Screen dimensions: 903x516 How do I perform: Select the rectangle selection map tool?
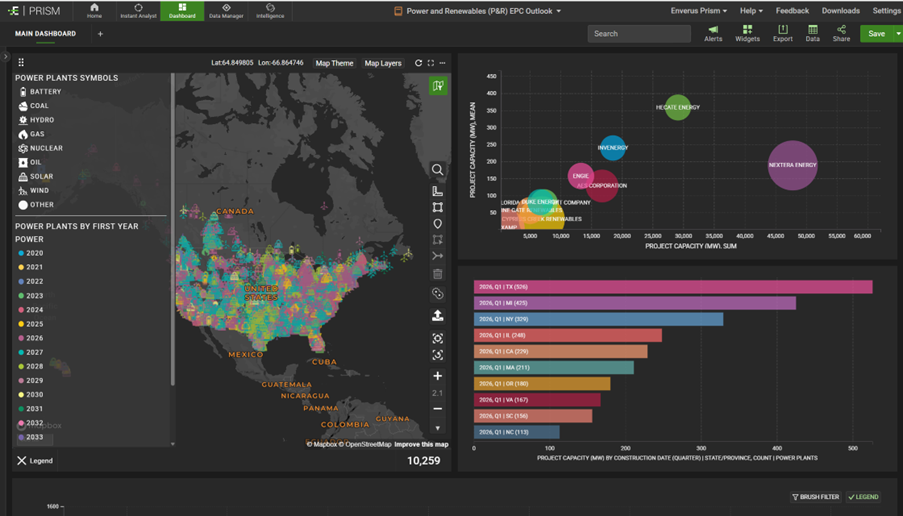coord(437,208)
